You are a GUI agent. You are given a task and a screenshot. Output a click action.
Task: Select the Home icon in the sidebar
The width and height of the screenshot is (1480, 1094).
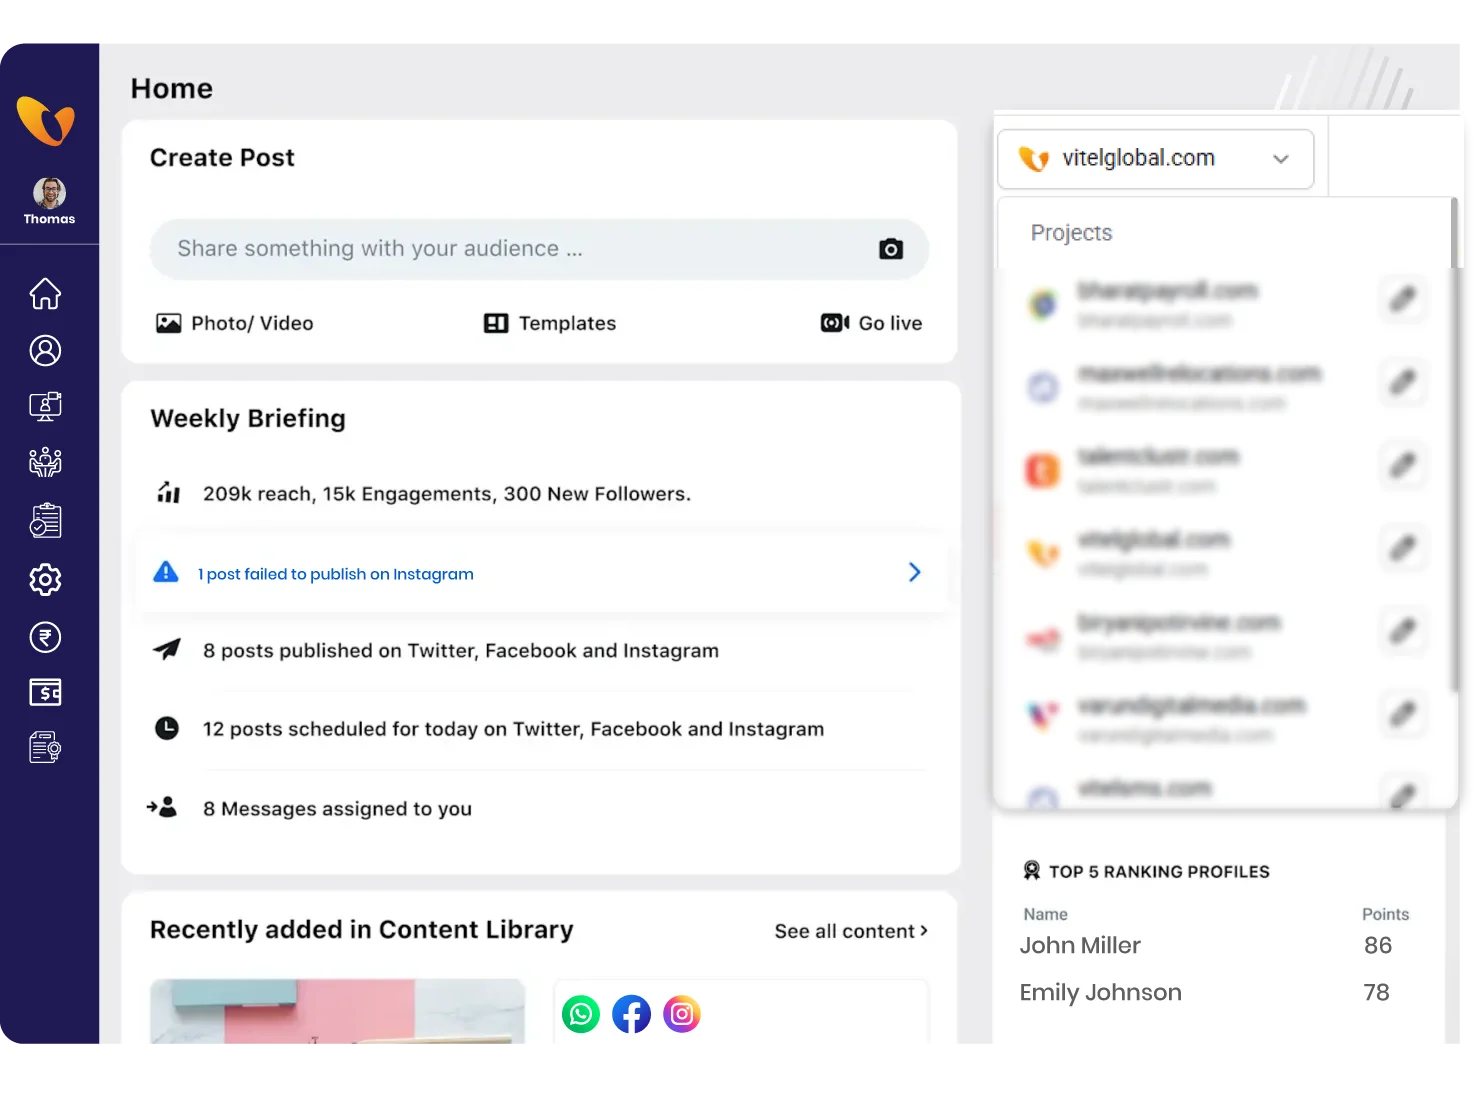pyautogui.click(x=45, y=293)
